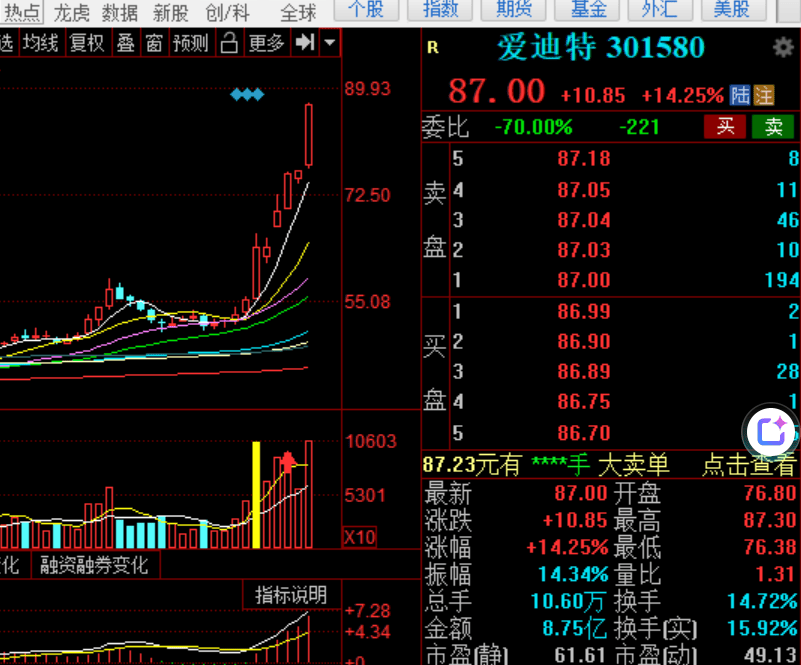Click the floating AI assistant icon
Viewport: 801px width, 665px height.
pyautogui.click(x=771, y=432)
